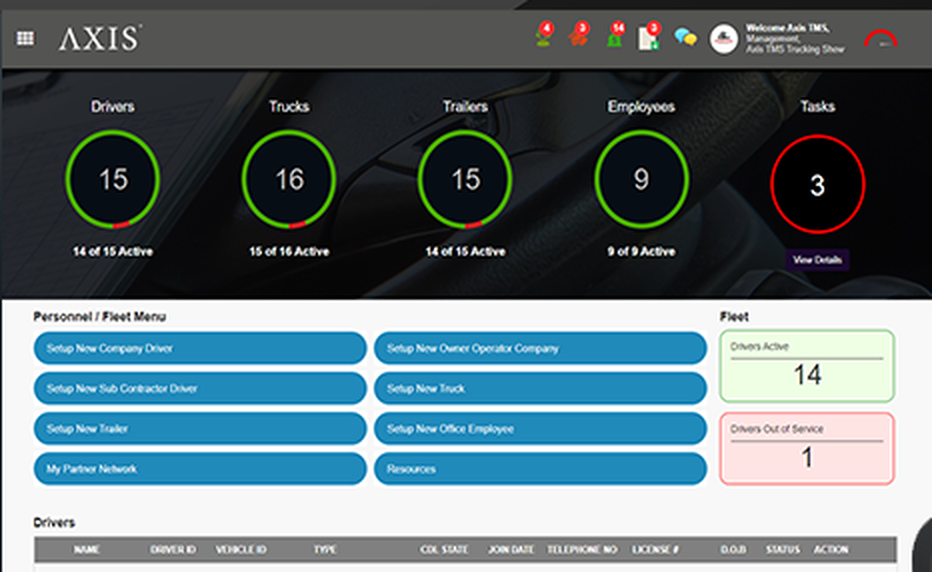Click the red gauge icon in header
This screenshot has width=932, height=572.
881,39
